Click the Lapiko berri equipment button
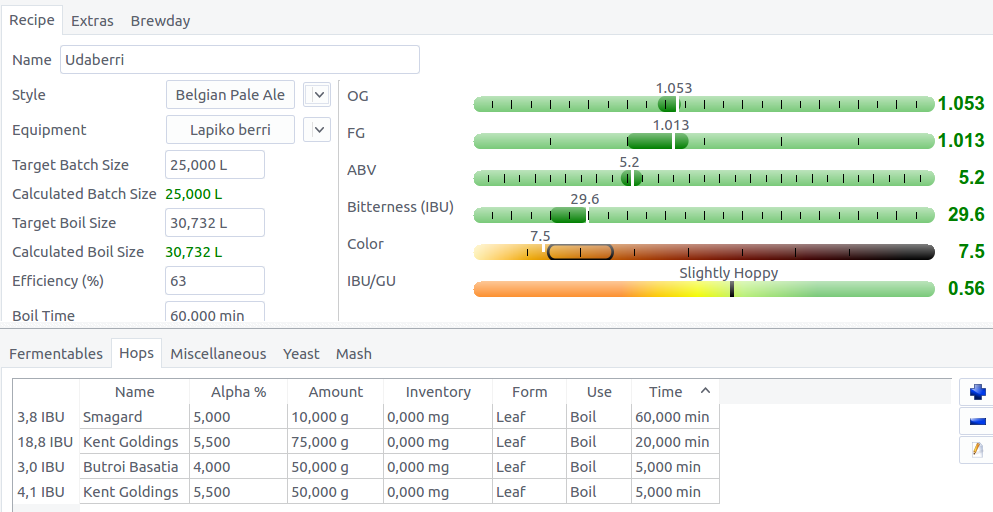This screenshot has width=993, height=512. coord(230,130)
